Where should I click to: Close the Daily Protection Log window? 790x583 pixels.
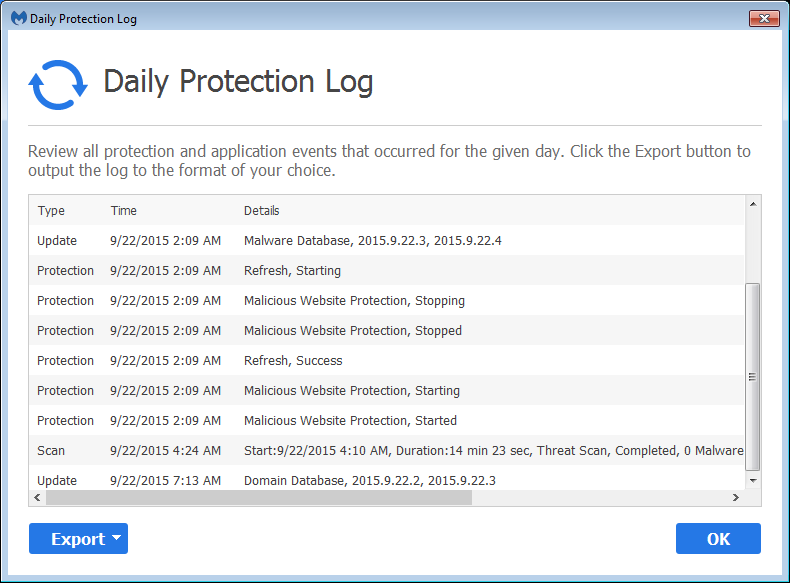click(764, 18)
